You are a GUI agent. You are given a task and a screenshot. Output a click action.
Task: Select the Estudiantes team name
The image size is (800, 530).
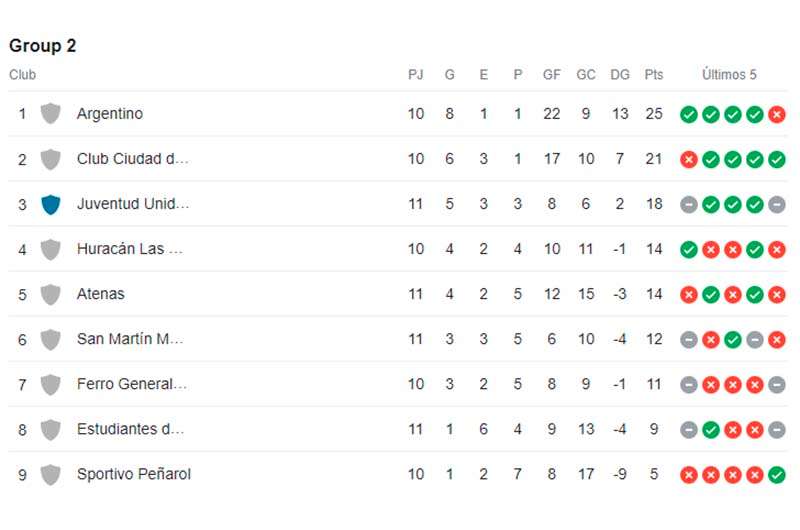pos(130,429)
